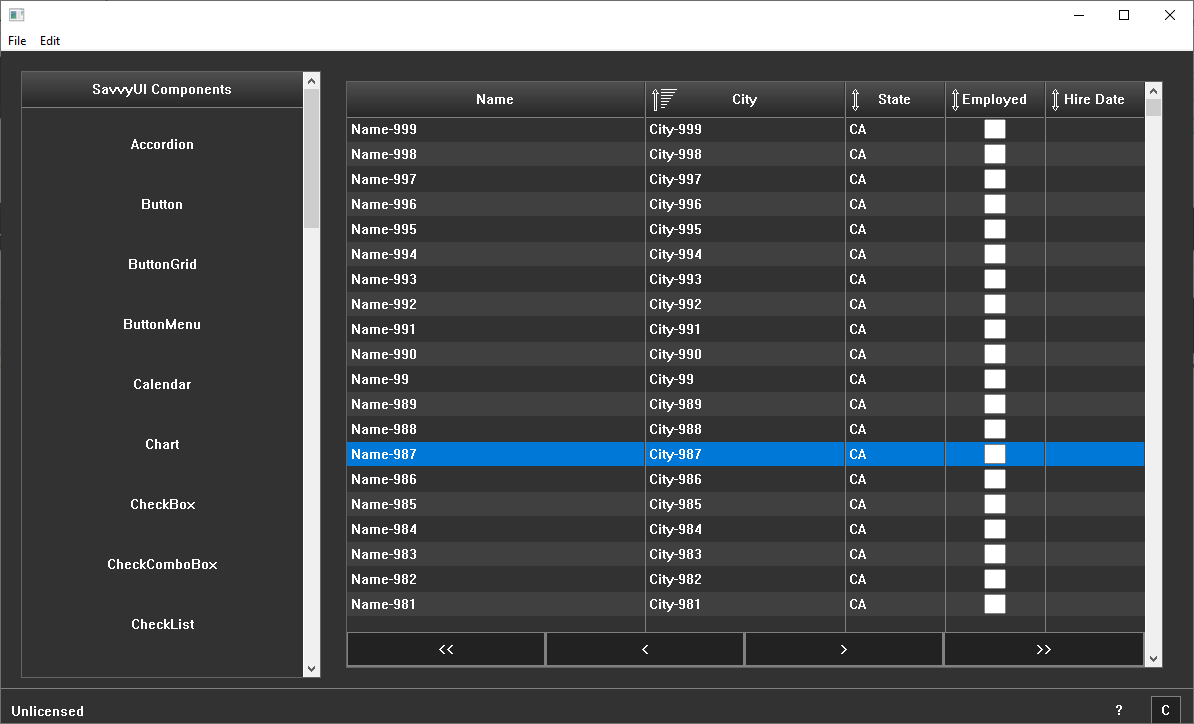Click the sort arrow in State column header
1194x724 pixels.
tap(856, 99)
